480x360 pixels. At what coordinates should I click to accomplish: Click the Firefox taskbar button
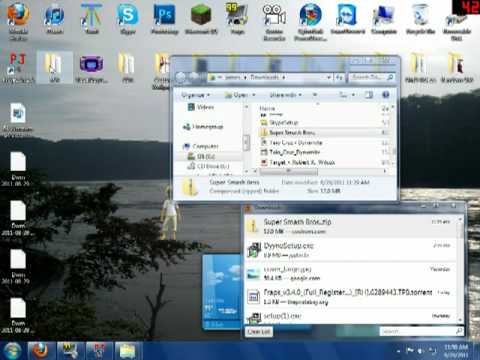click(41, 351)
